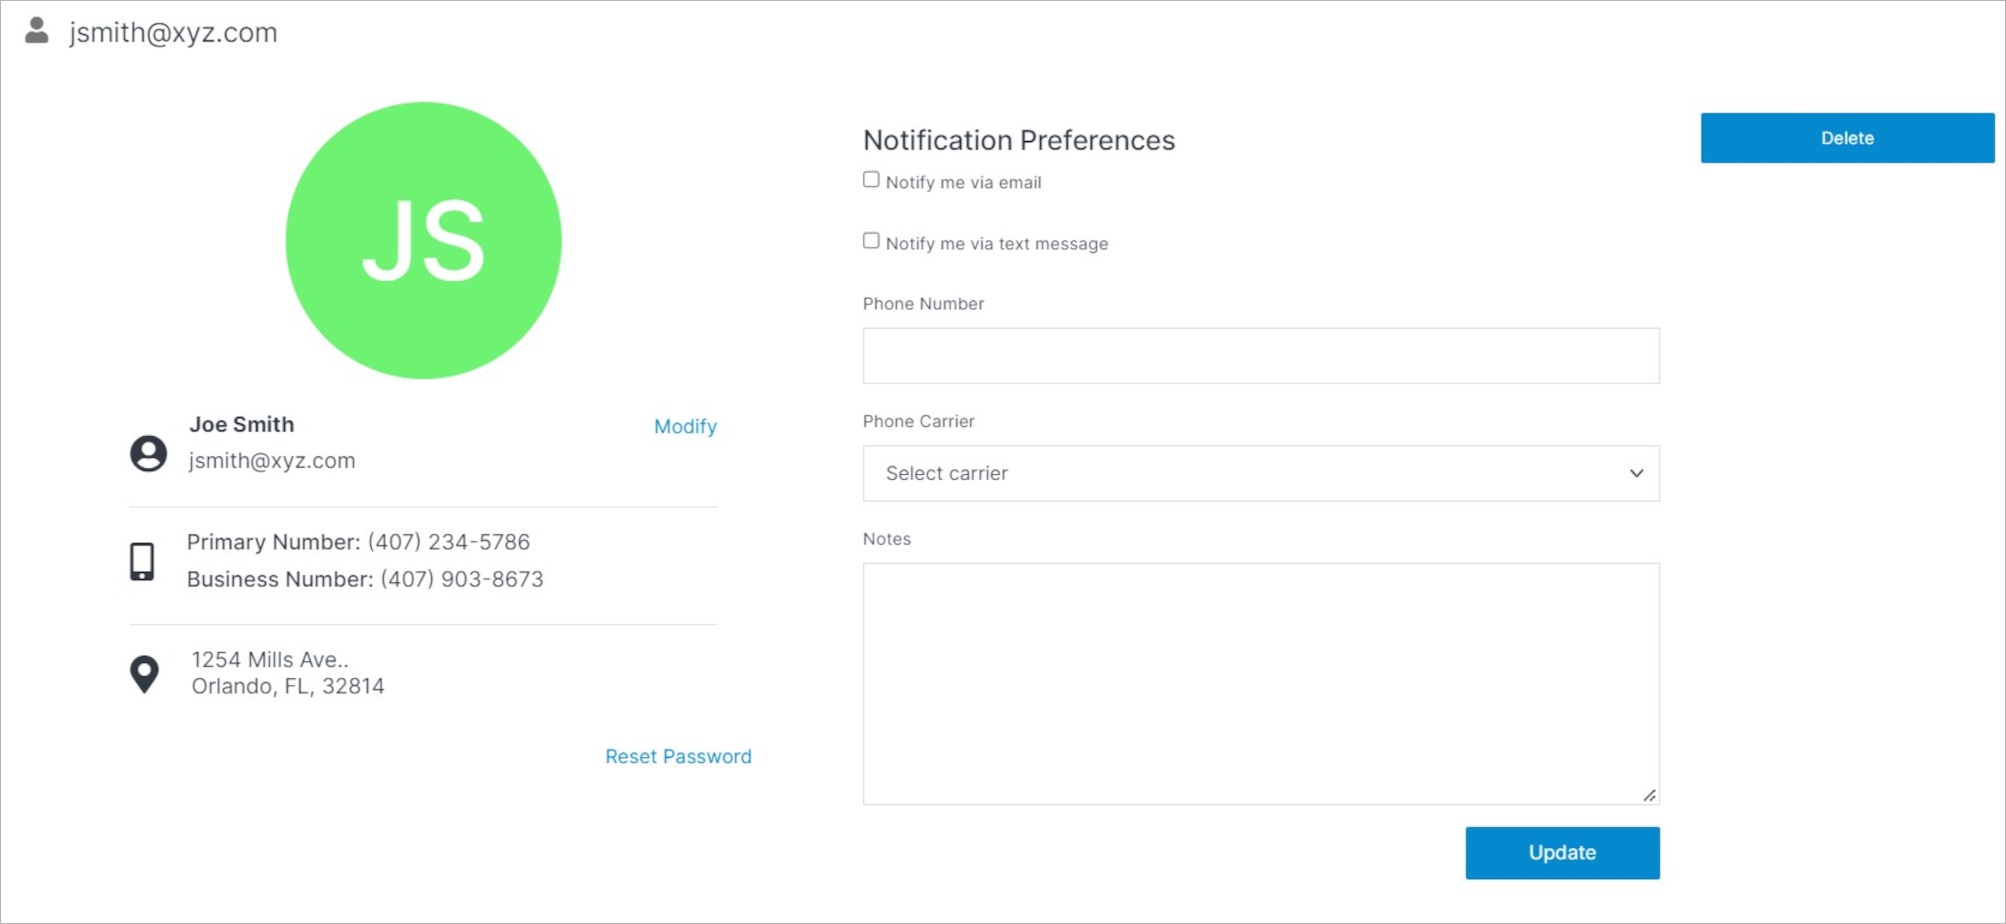Click the Phone Number input field
The width and height of the screenshot is (2006, 924).
1261,355
